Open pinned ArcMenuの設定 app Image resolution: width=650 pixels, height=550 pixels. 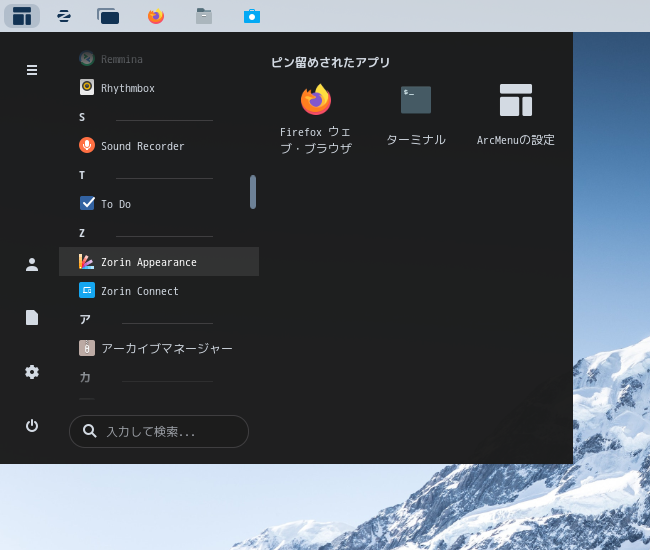pyautogui.click(x=516, y=115)
